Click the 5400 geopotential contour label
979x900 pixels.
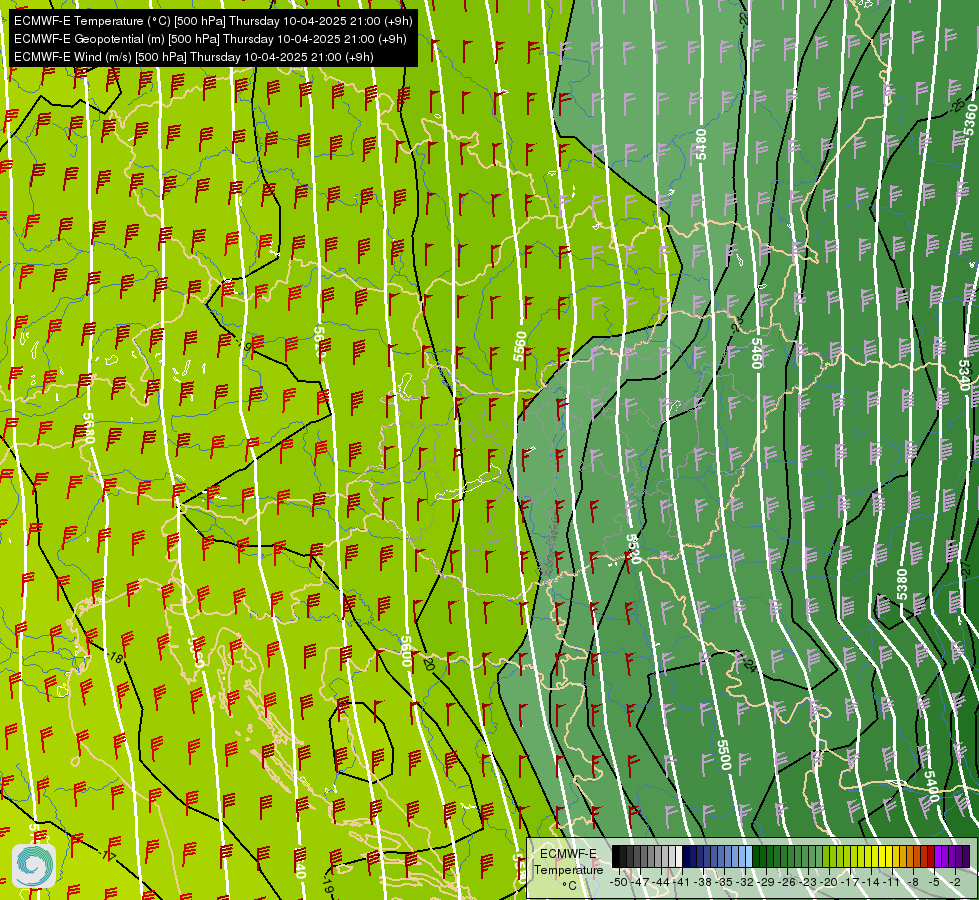click(931, 786)
